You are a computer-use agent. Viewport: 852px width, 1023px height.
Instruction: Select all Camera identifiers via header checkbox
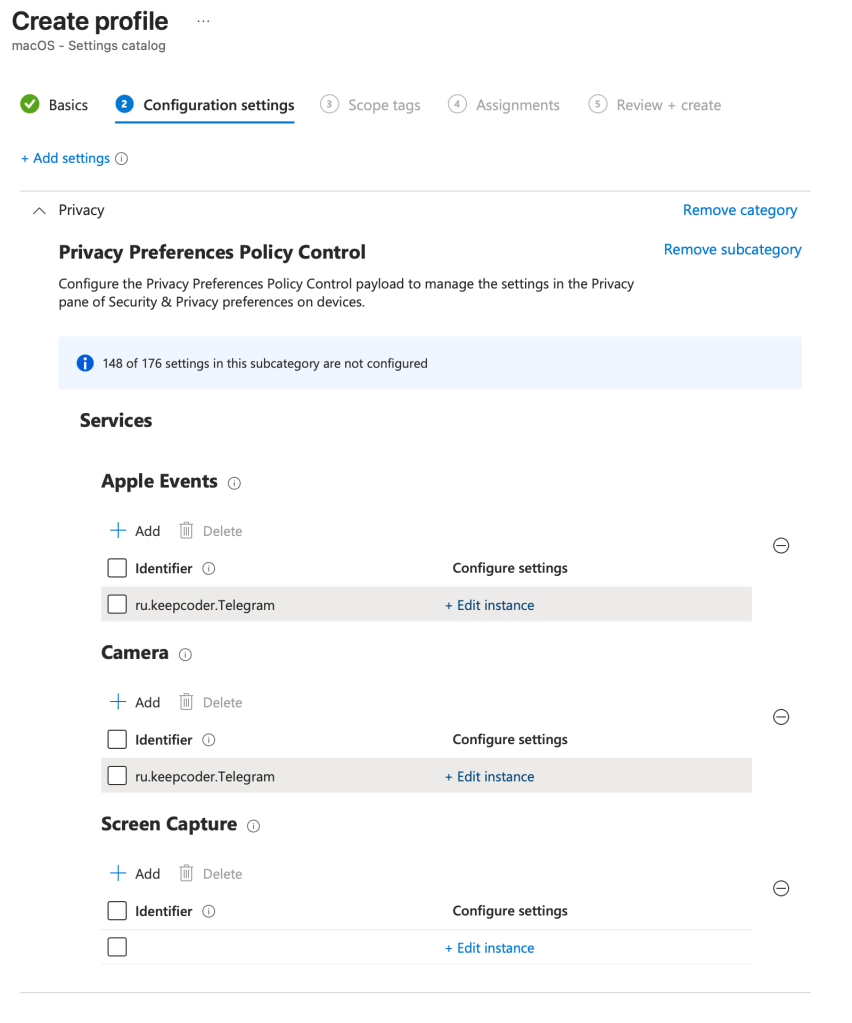point(117,740)
